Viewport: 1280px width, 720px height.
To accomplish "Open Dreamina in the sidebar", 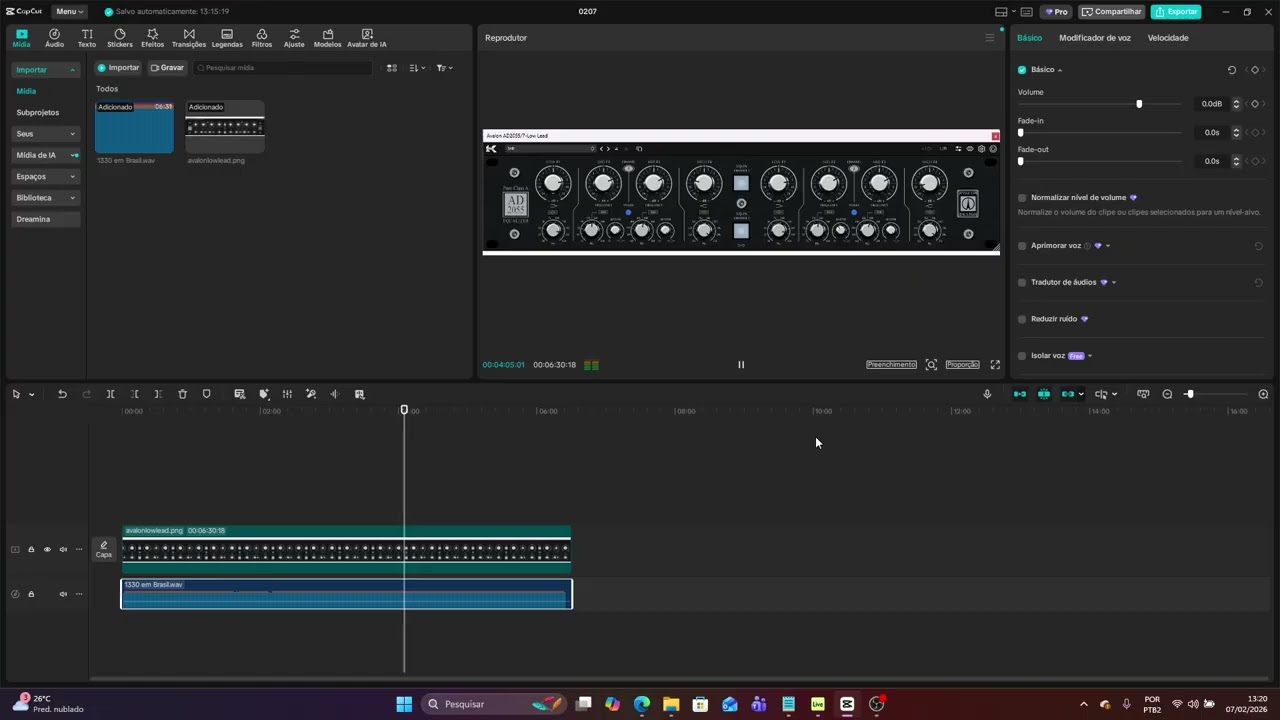I will pyautogui.click(x=46, y=219).
